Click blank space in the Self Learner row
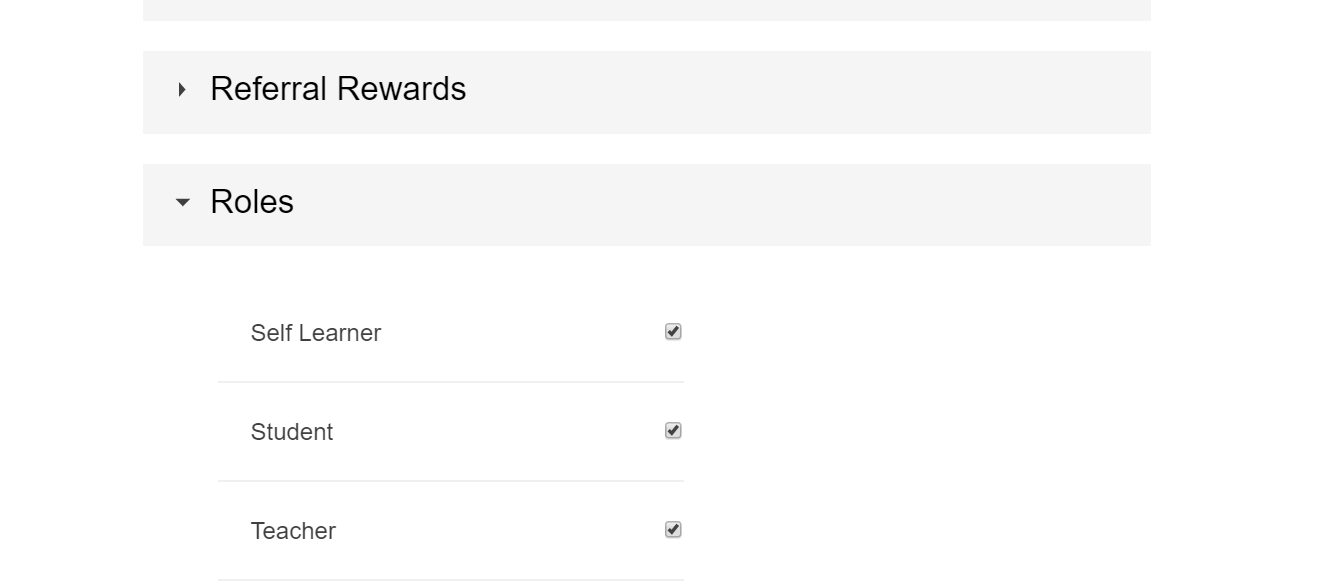Image resolution: width=1331 pixels, height=584 pixels. pos(520,333)
